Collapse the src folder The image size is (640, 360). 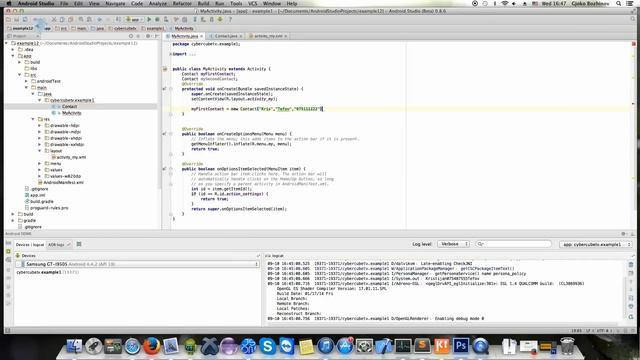coord(20,75)
